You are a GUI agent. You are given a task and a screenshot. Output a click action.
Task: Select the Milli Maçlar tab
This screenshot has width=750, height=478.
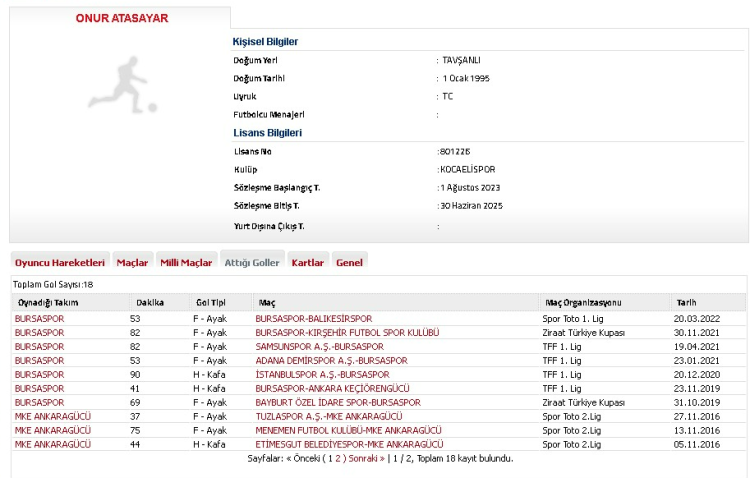click(x=186, y=262)
